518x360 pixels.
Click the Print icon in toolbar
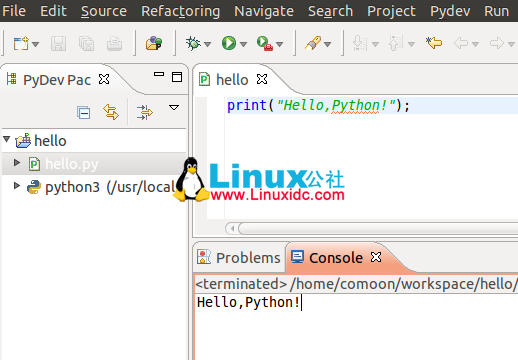[x=114, y=43]
